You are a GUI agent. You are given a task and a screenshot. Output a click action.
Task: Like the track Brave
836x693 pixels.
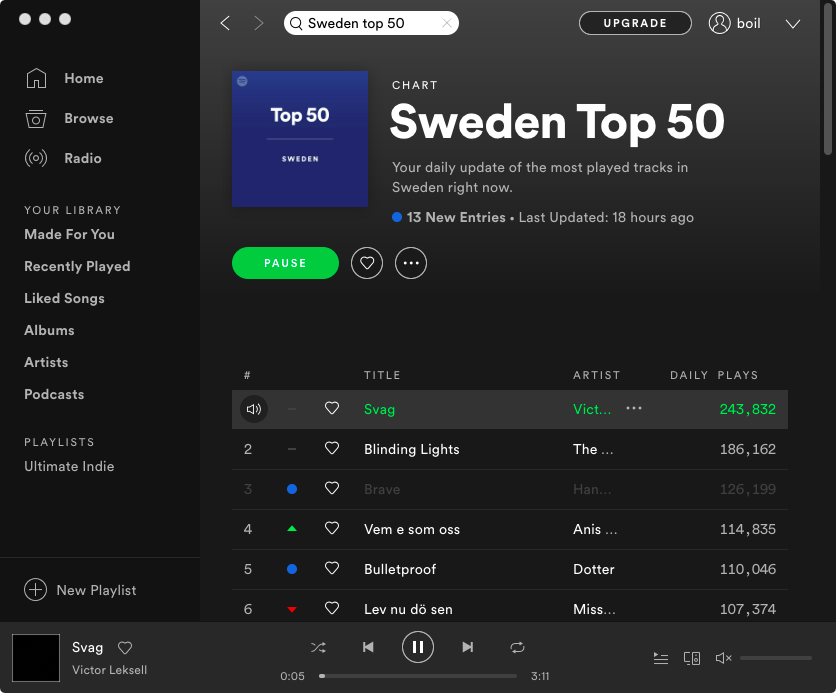[x=332, y=488]
